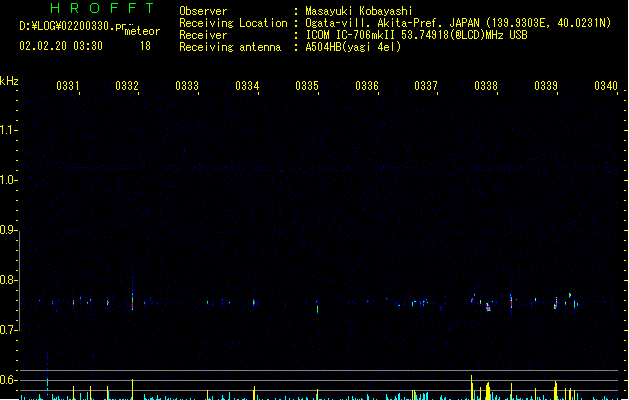
Task: Click the Ogata-vill. Akita-Pref. JAPAN location text
Action: (x=458, y=23)
